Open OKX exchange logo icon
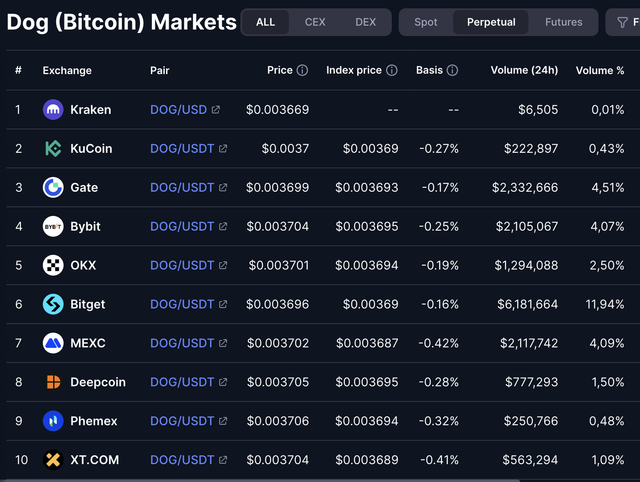 (53, 265)
